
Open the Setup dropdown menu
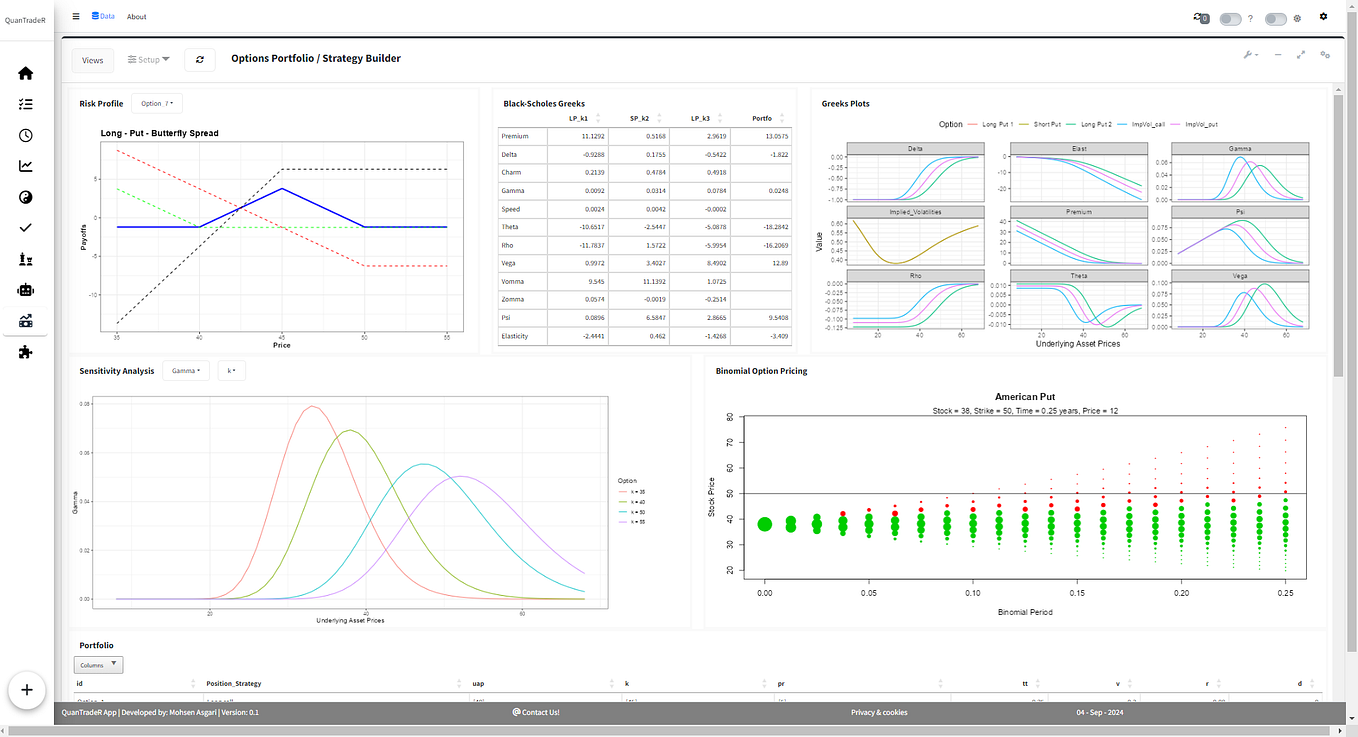point(148,59)
